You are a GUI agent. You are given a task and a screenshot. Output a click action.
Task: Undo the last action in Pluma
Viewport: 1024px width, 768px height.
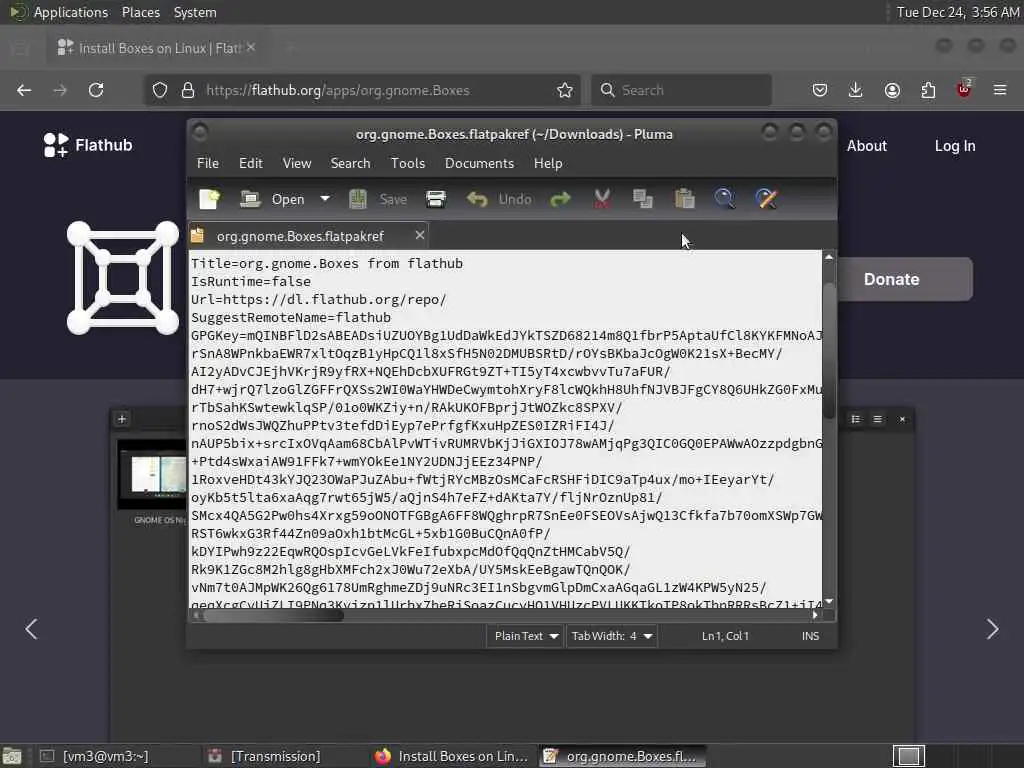click(x=500, y=199)
